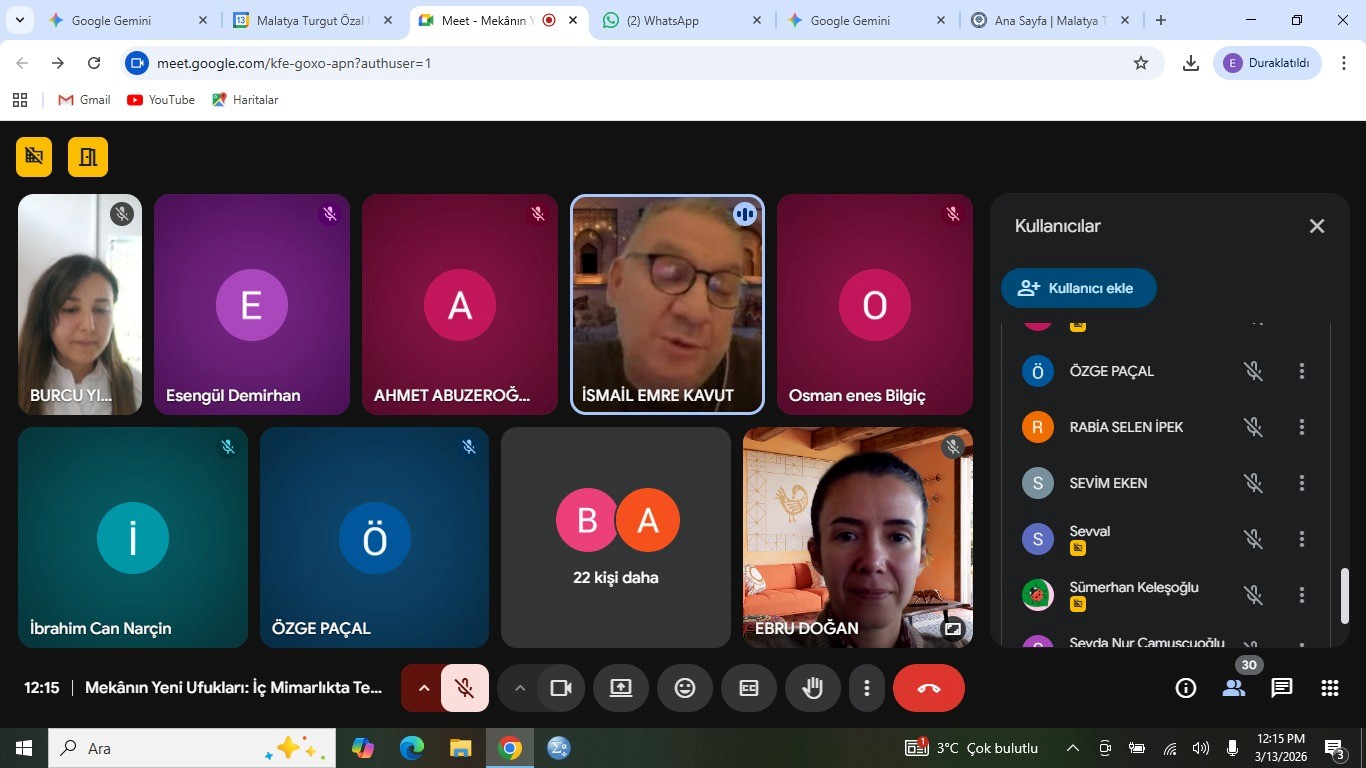Open File Explorer from the taskbar
Image resolution: width=1366 pixels, height=768 pixels.
[x=460, y=748]
